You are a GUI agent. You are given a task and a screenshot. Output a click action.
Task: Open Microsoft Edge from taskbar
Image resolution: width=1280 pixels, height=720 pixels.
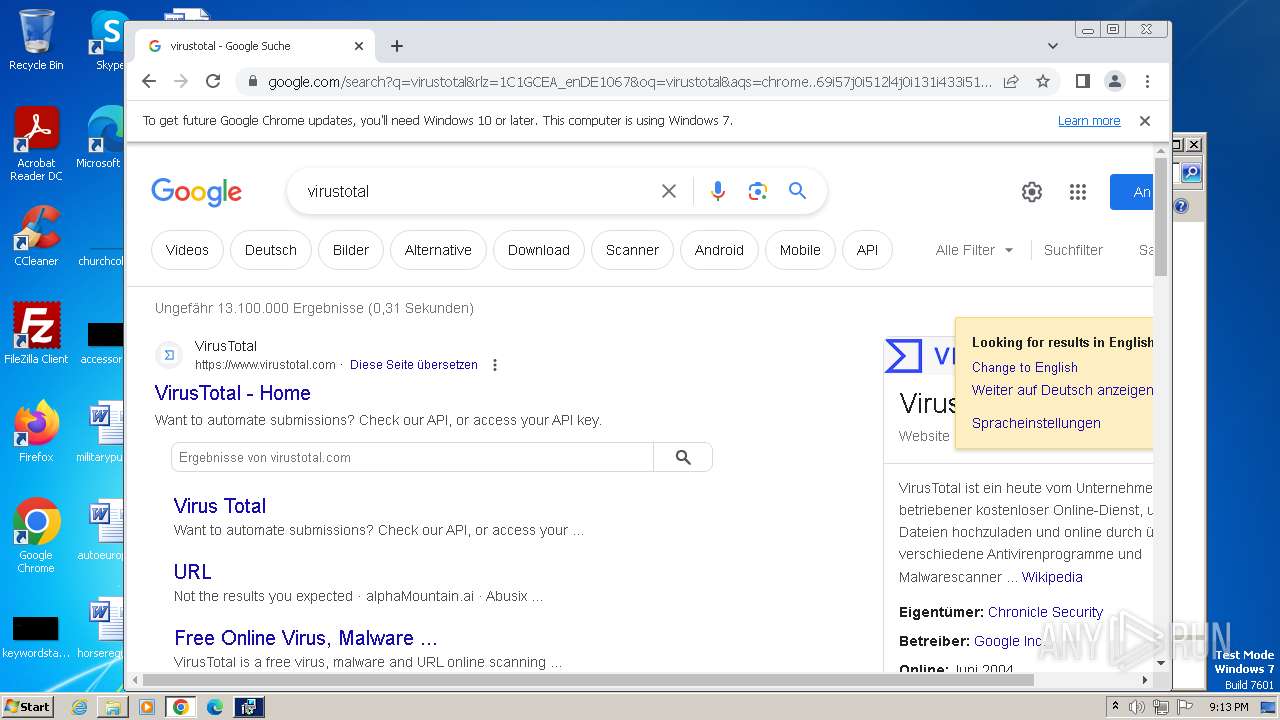click(x=215, y=707)
